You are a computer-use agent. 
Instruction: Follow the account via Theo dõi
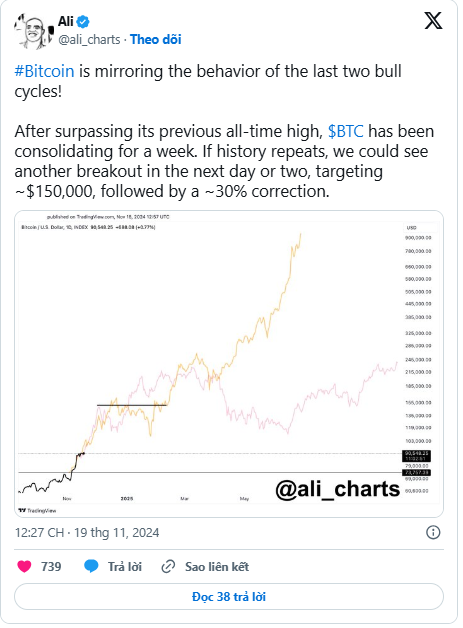(x=155, y=39)
